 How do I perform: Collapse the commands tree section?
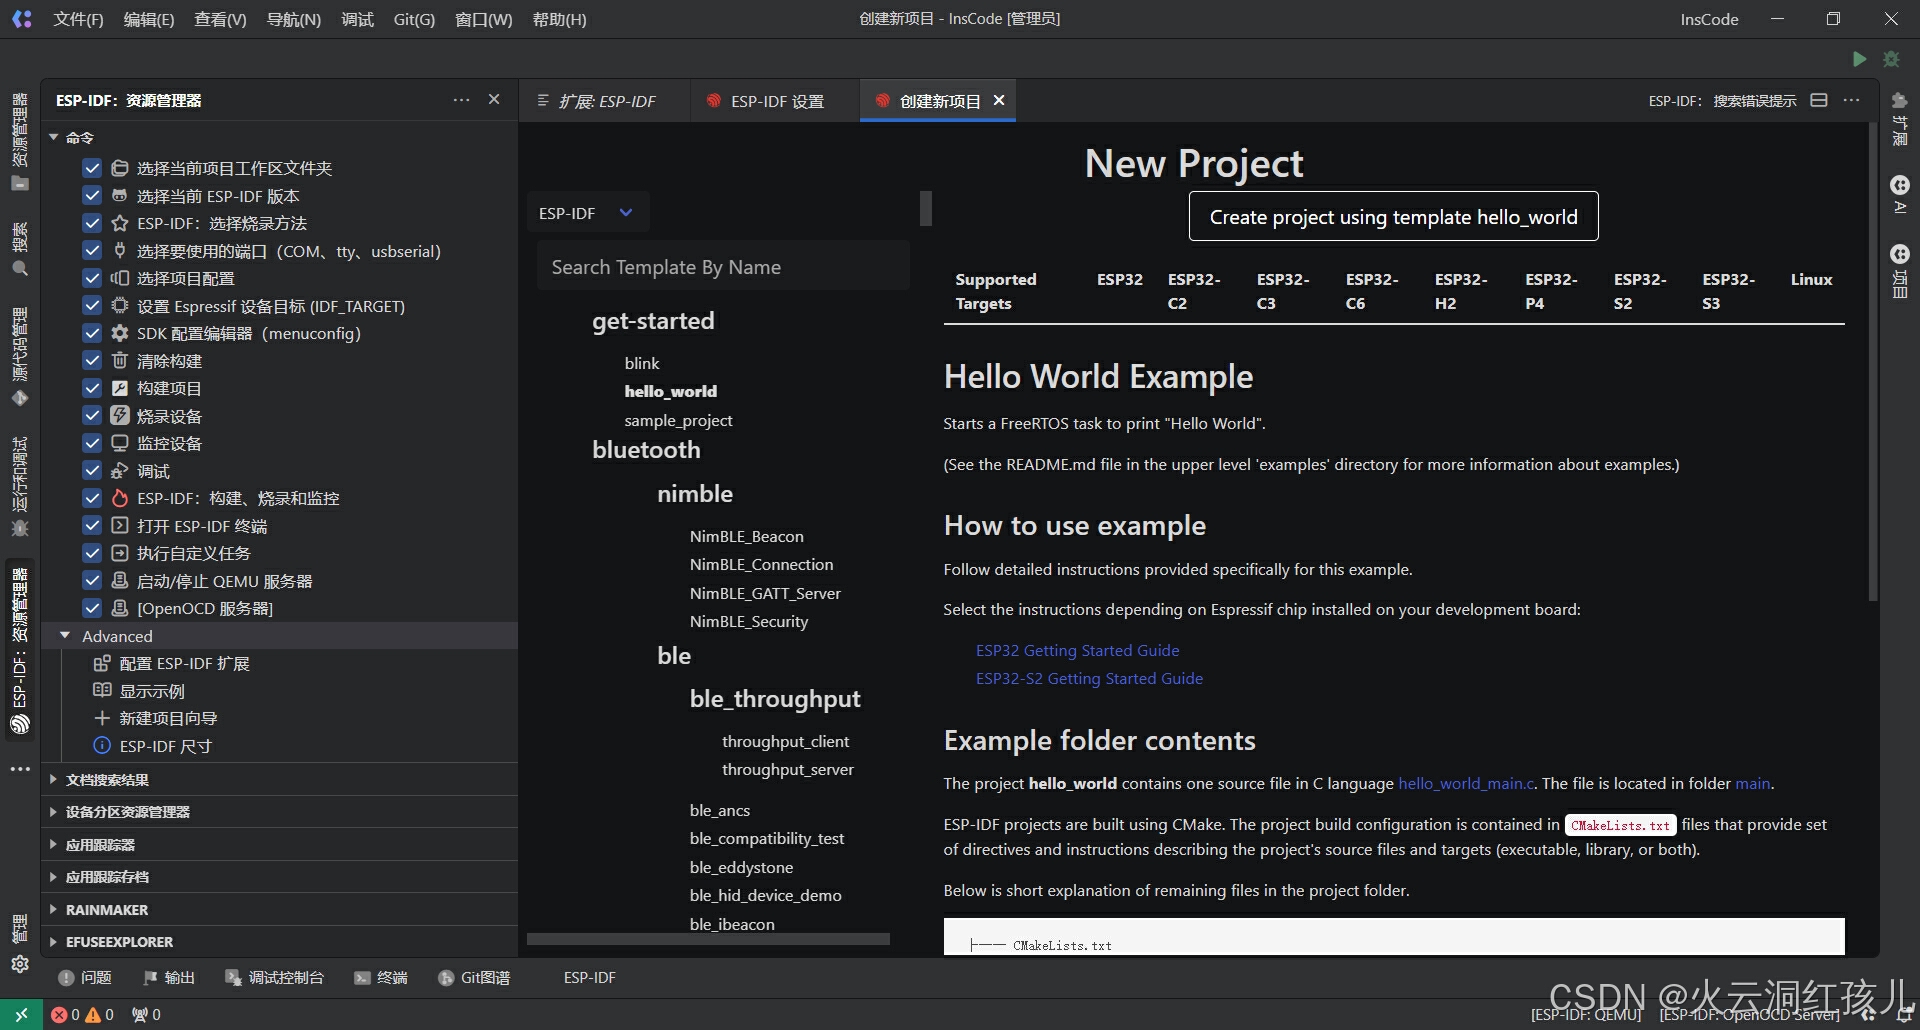click(x=54, y=137)
